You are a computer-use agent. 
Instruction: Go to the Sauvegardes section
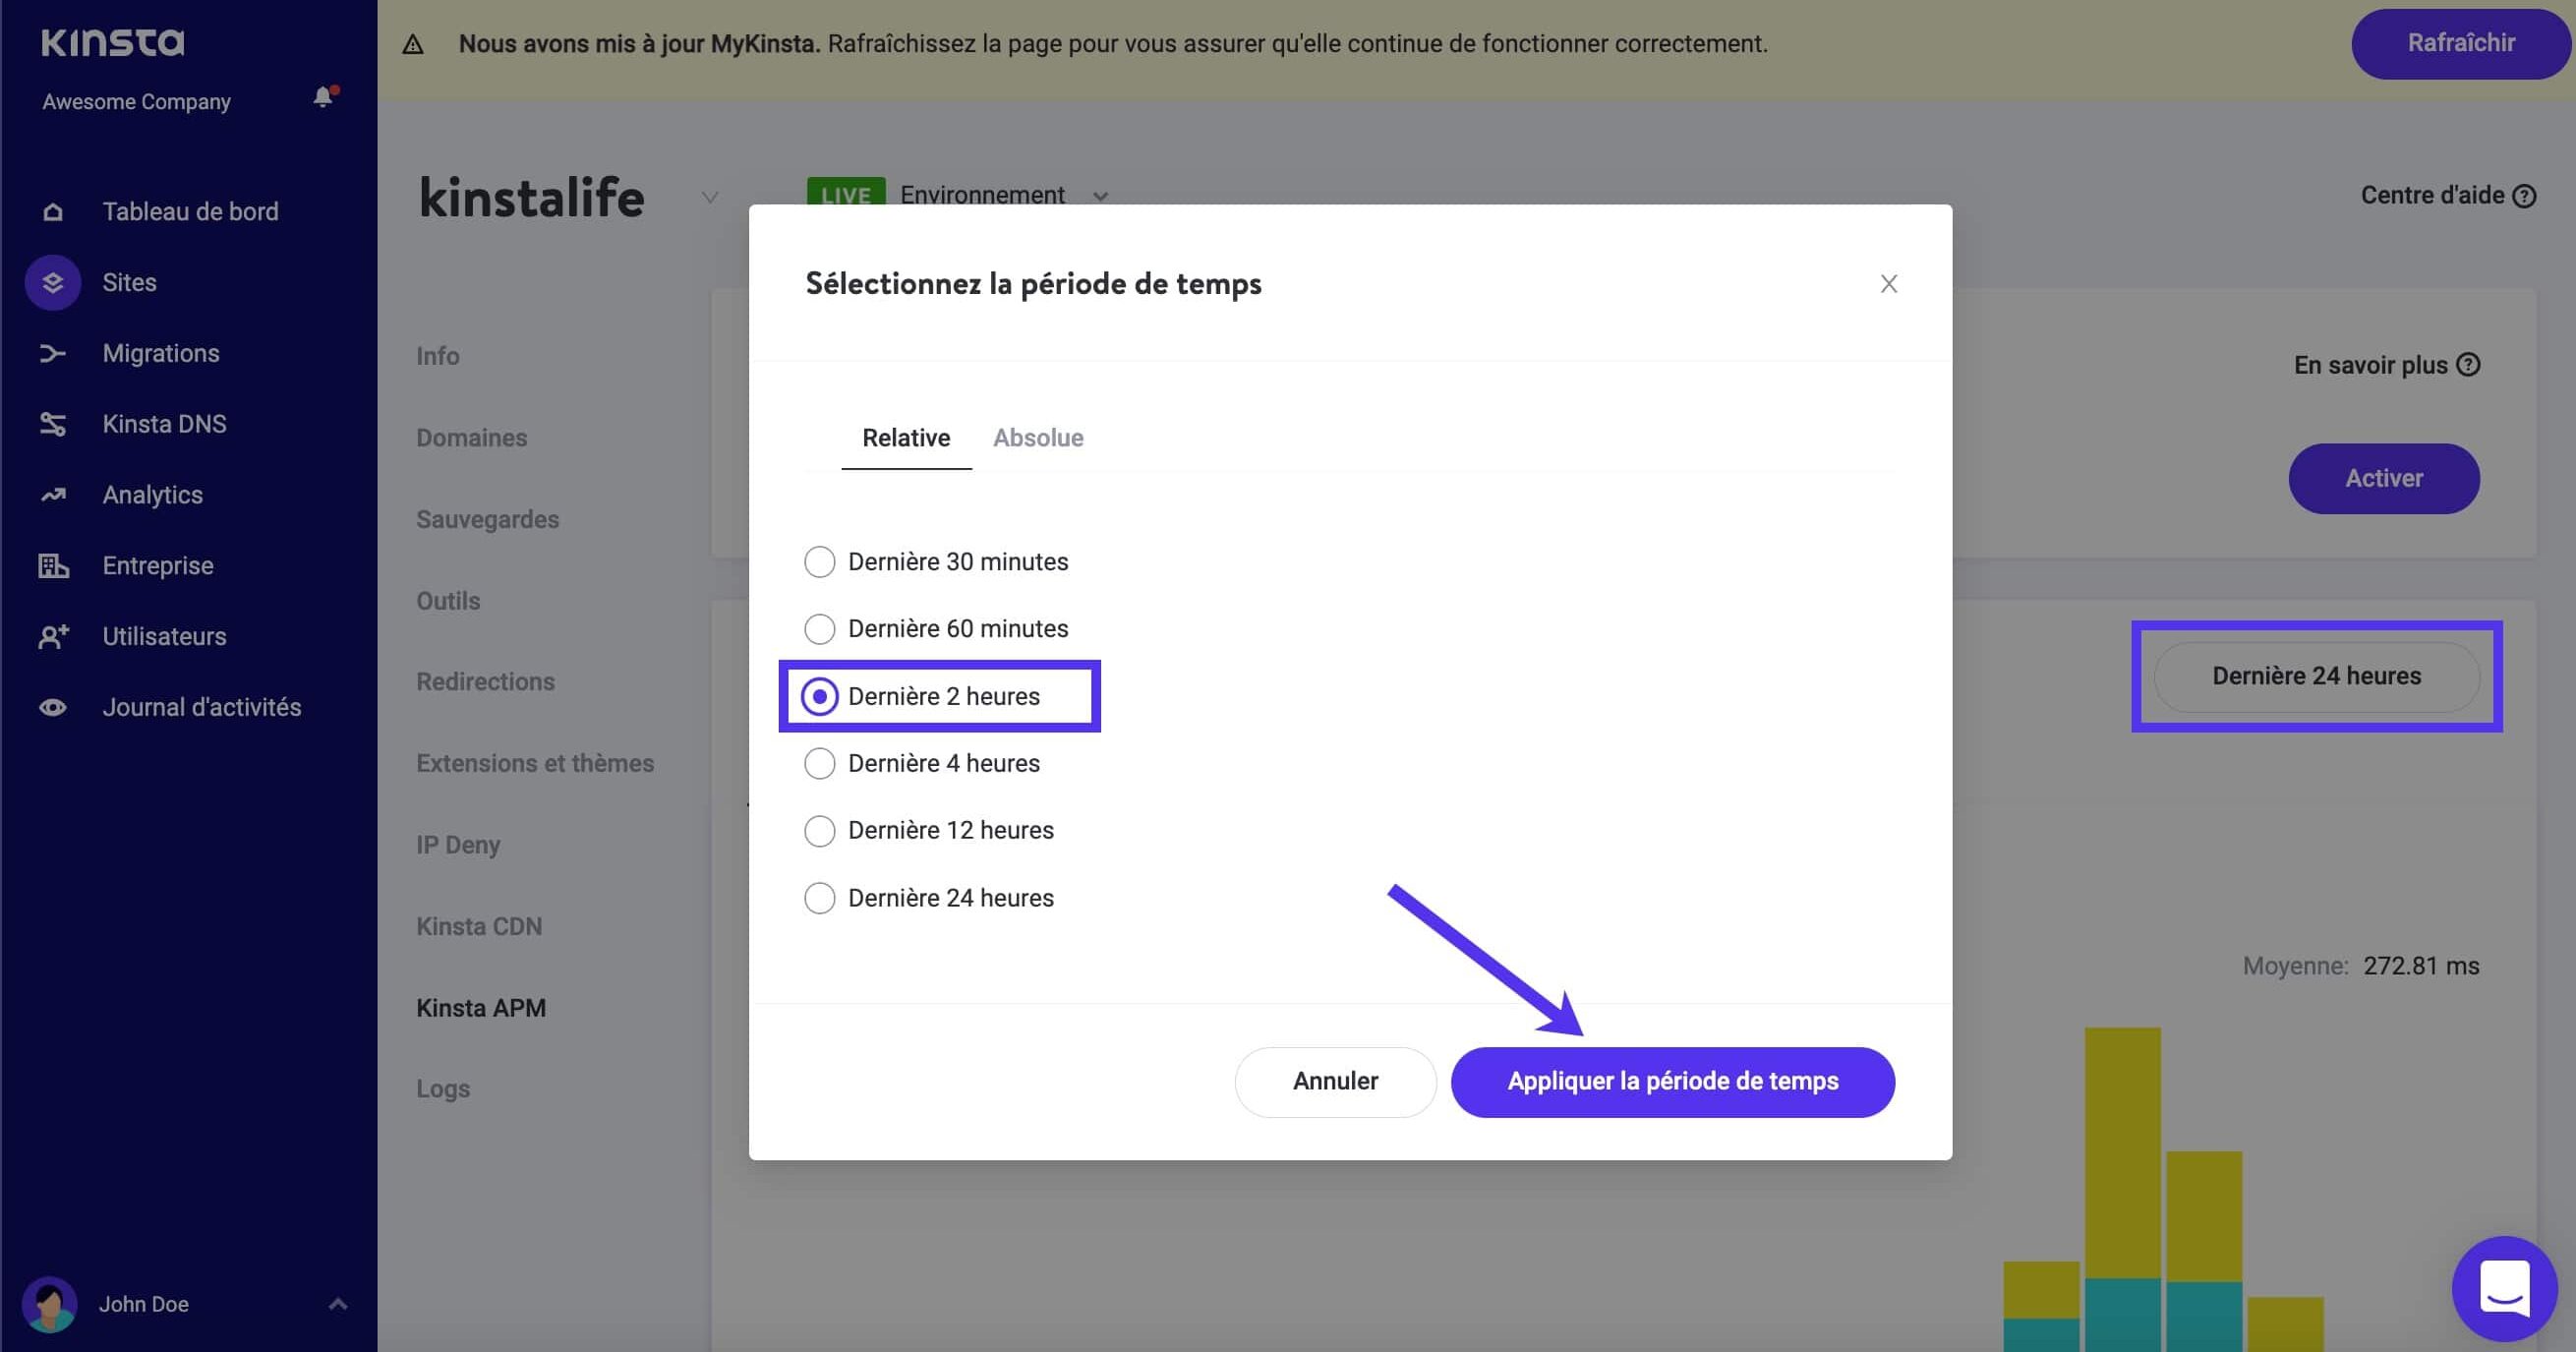point(487,520)
